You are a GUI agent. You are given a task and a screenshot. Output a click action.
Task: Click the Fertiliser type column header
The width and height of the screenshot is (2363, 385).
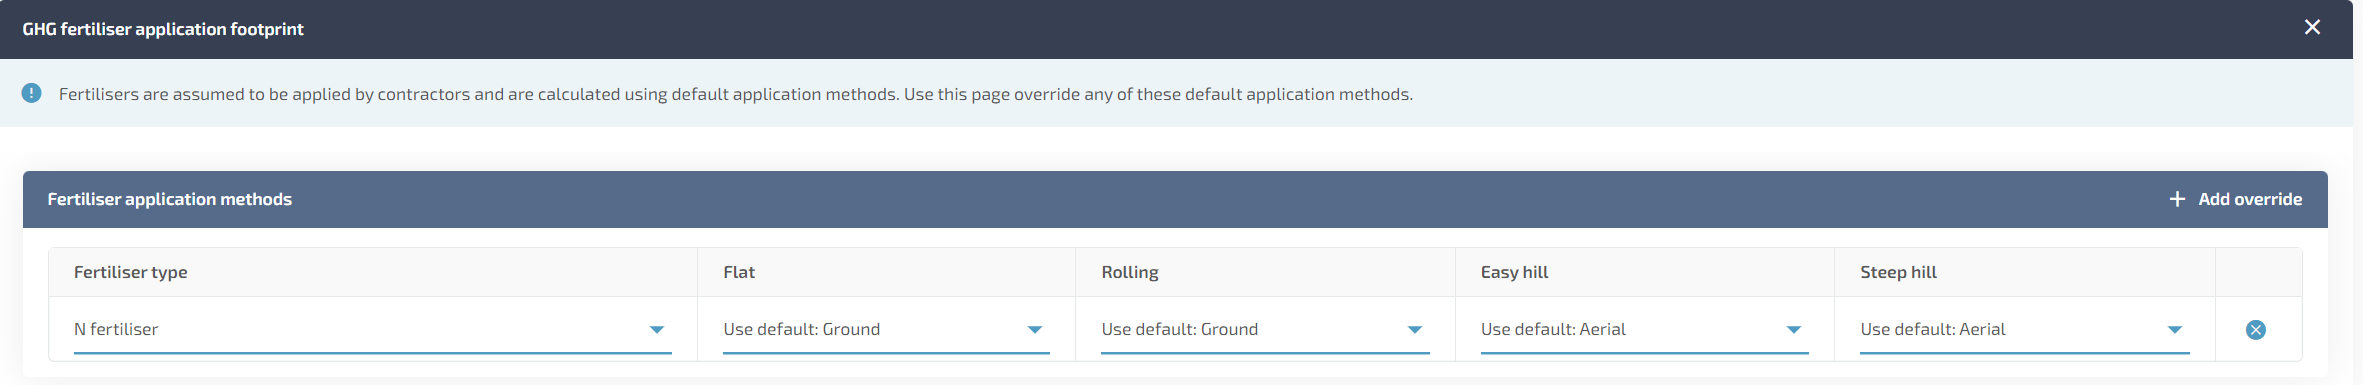pos(131,272)
